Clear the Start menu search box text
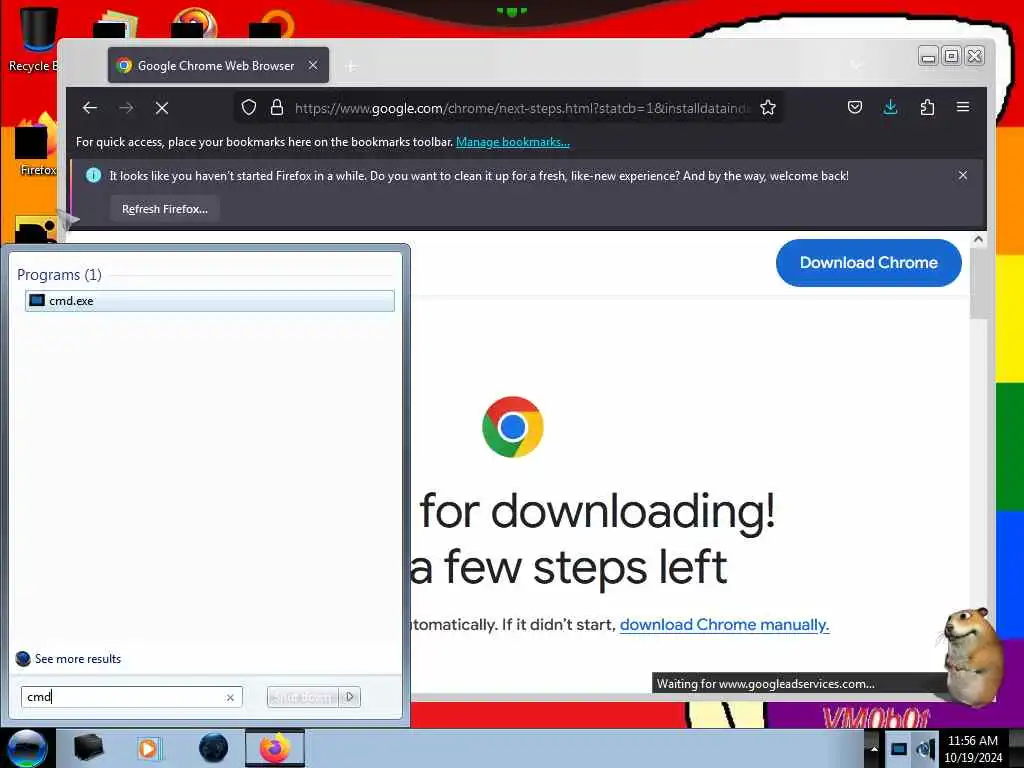This screenshot has width=1024, height=768. pyautogui.click(x=230, y=697)
